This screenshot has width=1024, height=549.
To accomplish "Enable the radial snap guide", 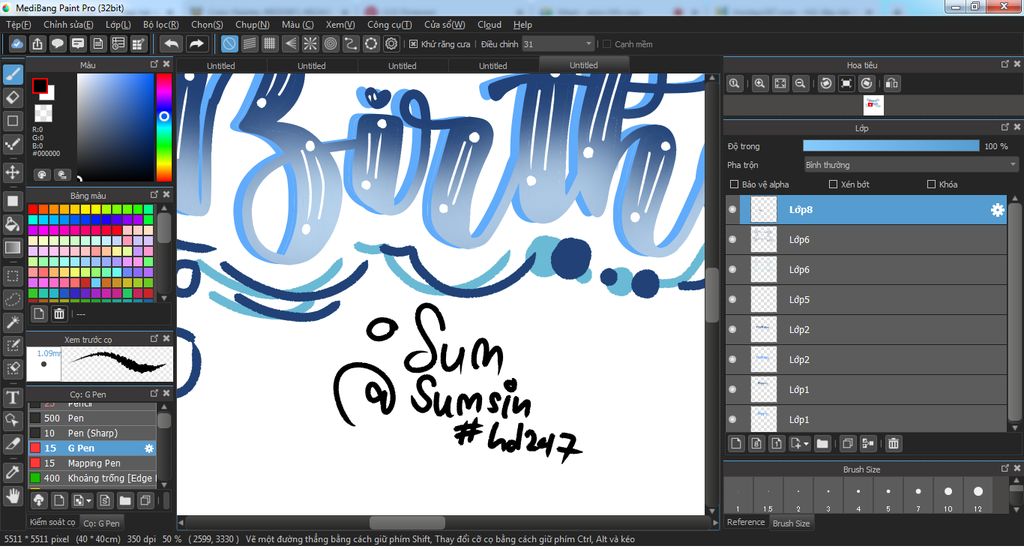I will click(x=310, y=44).
